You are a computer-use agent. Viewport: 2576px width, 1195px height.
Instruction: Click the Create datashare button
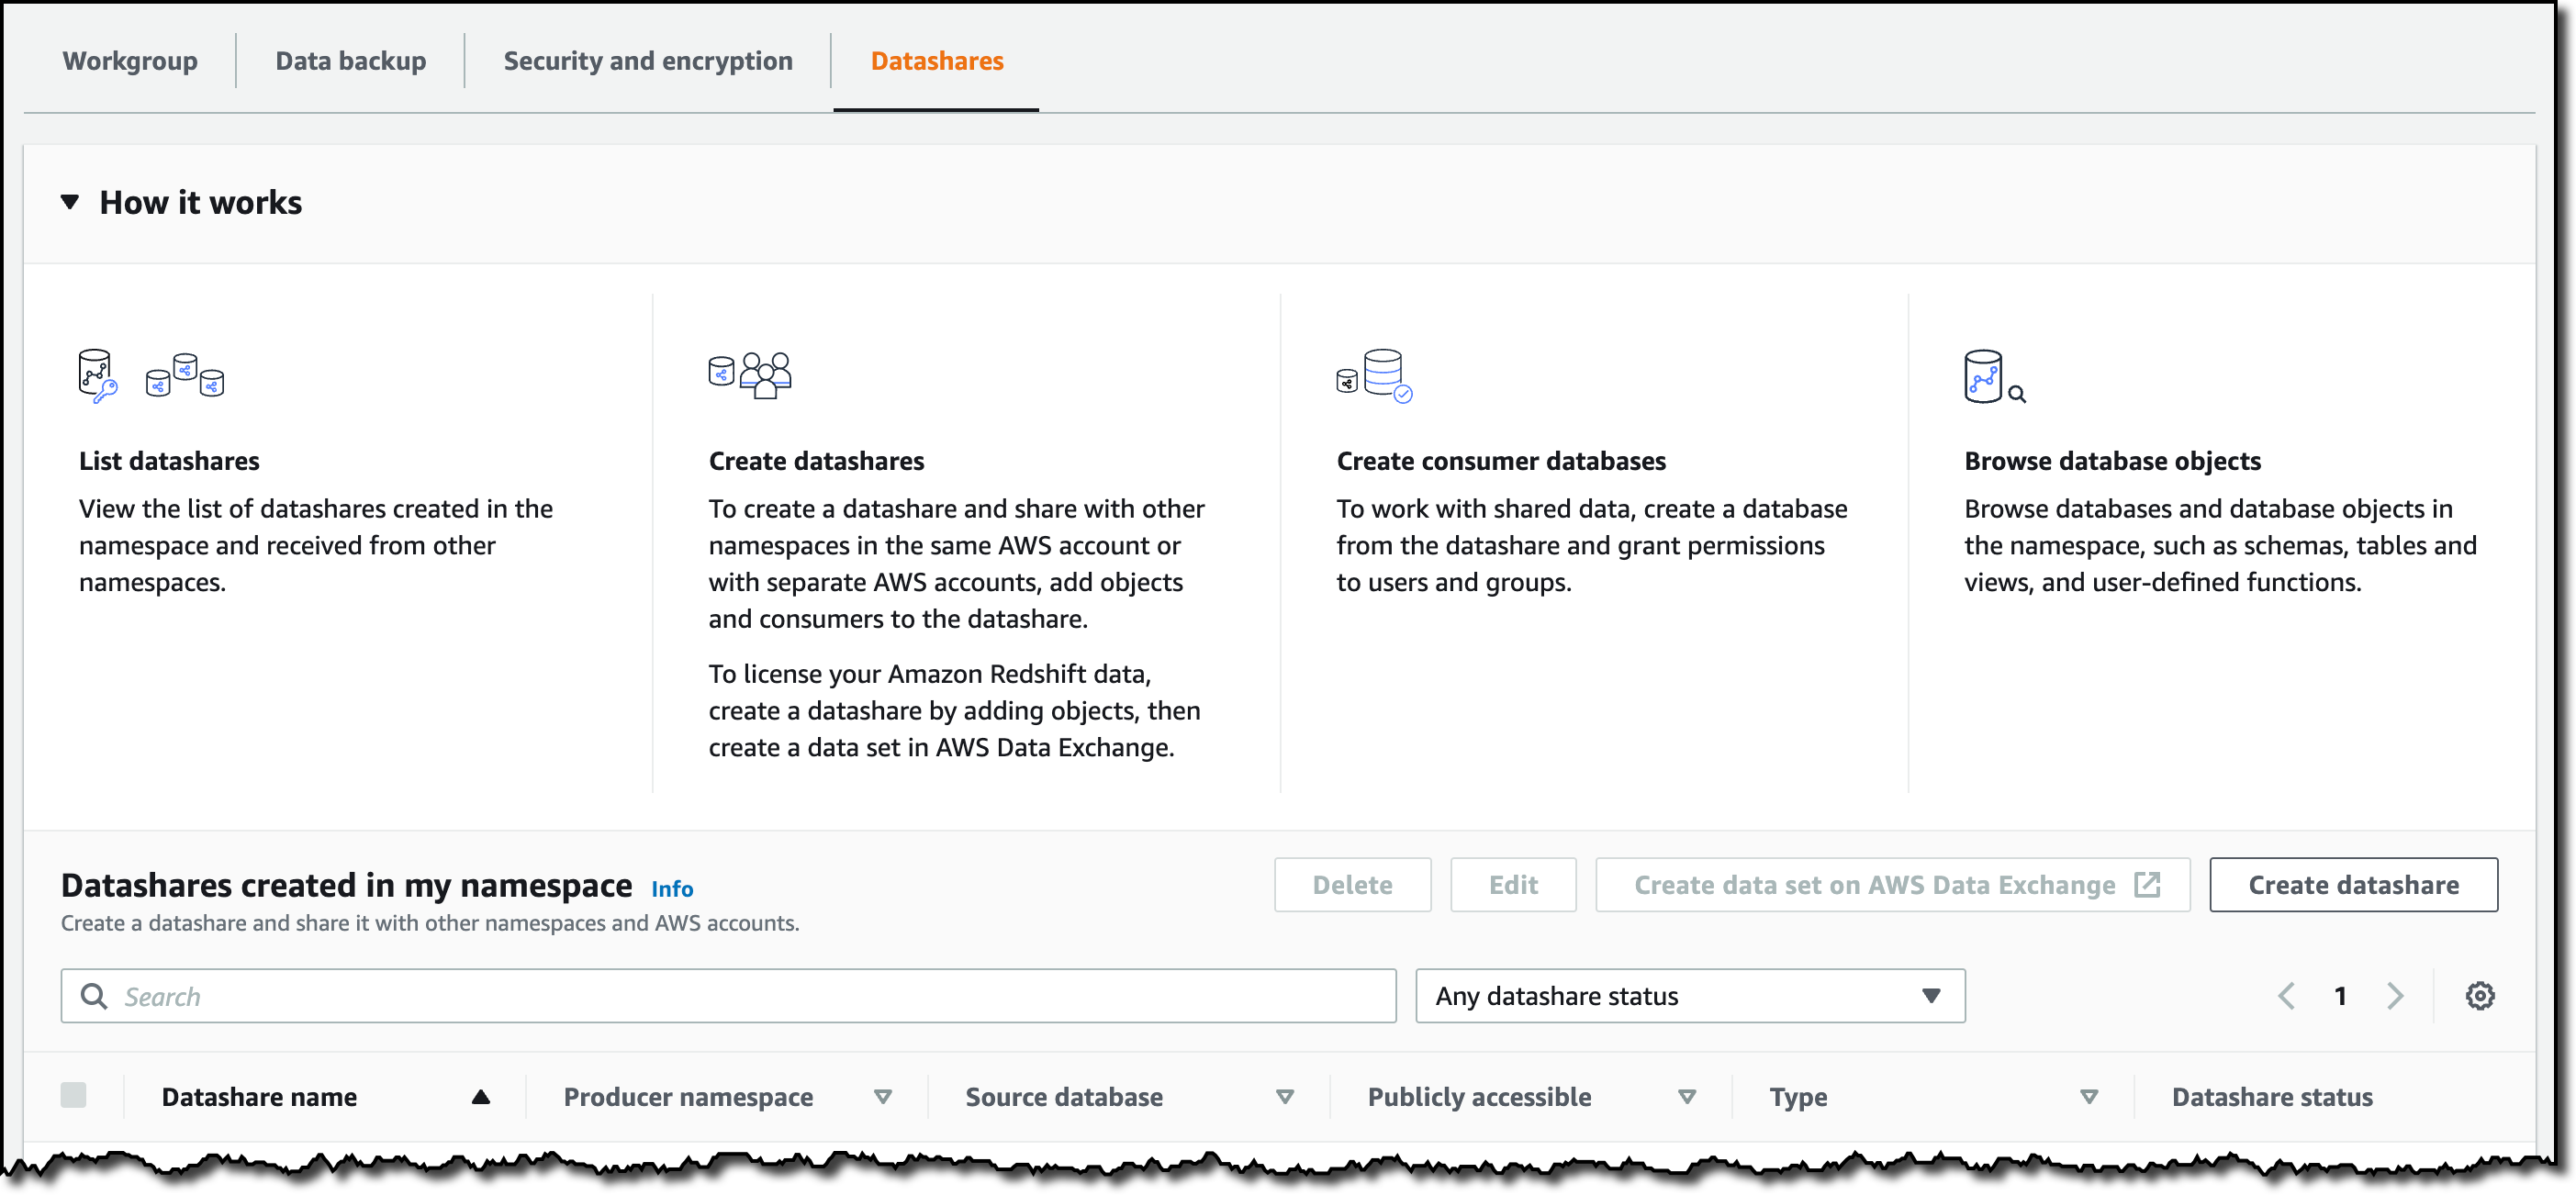pos(2353,885)
